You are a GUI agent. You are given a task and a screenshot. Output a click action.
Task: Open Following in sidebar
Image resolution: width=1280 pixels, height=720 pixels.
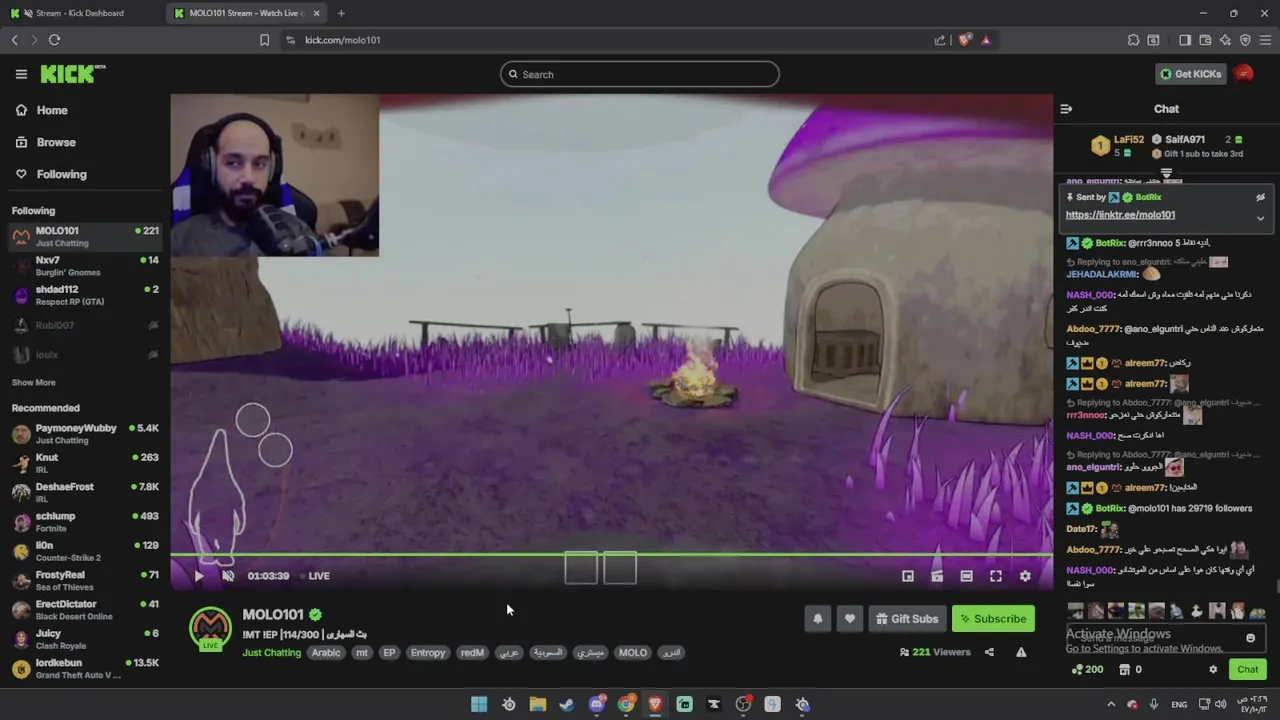click(x=51, y=174)
